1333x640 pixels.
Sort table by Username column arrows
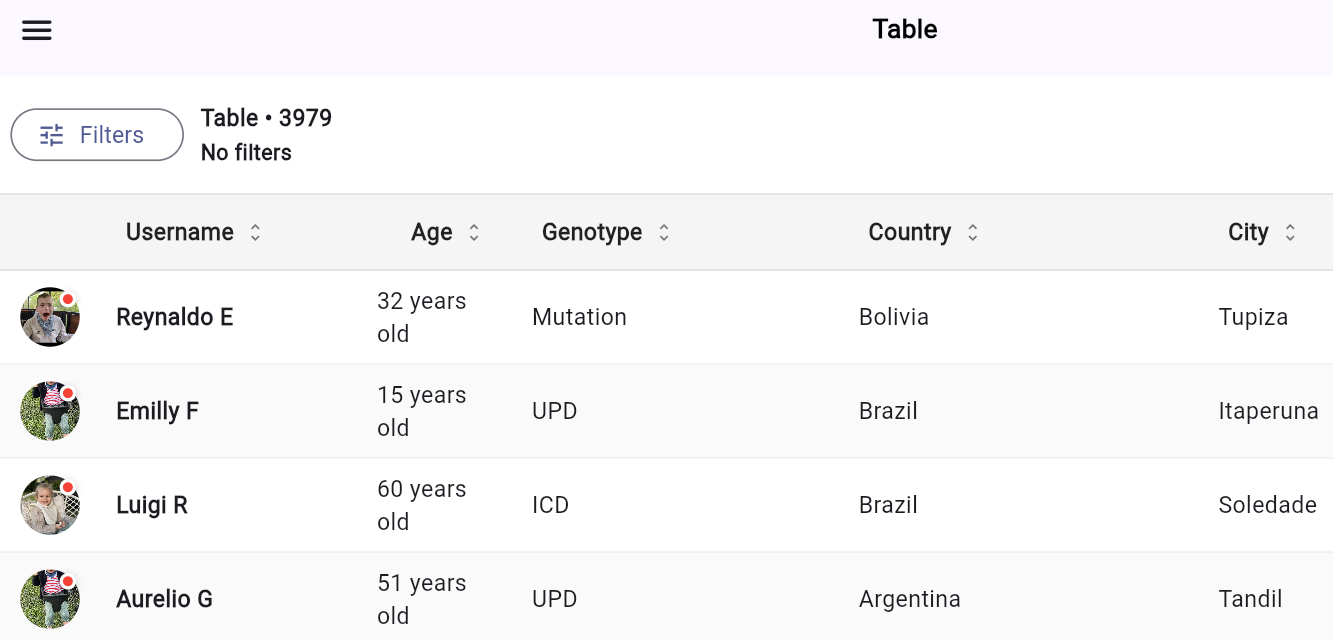click(255, 233)
